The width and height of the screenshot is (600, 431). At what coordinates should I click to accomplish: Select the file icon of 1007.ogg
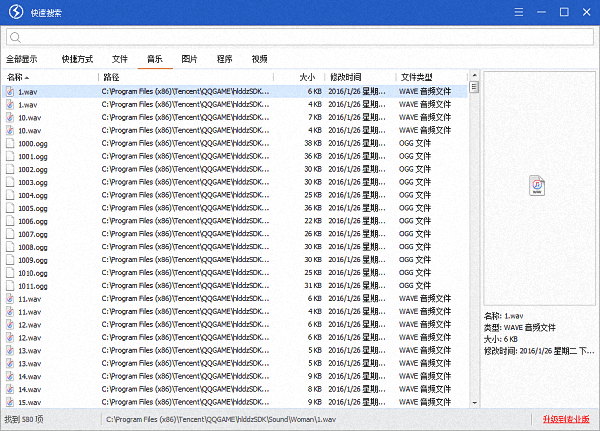coord(11,234)
